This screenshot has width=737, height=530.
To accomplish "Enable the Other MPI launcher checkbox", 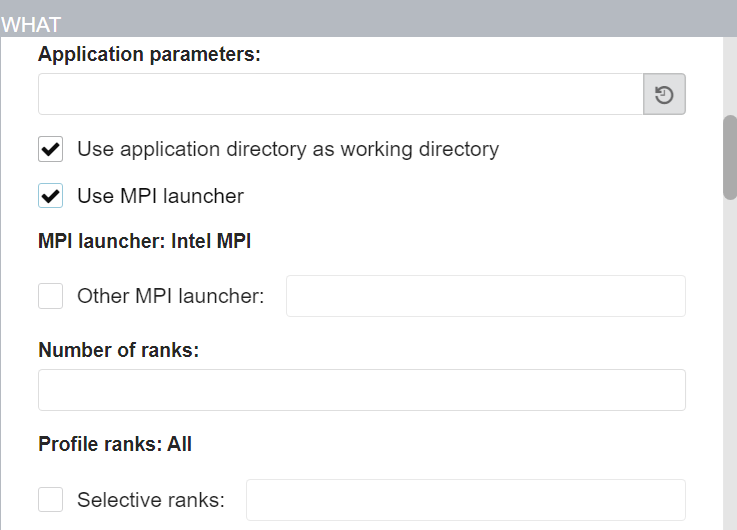I will tap(51, 296).
